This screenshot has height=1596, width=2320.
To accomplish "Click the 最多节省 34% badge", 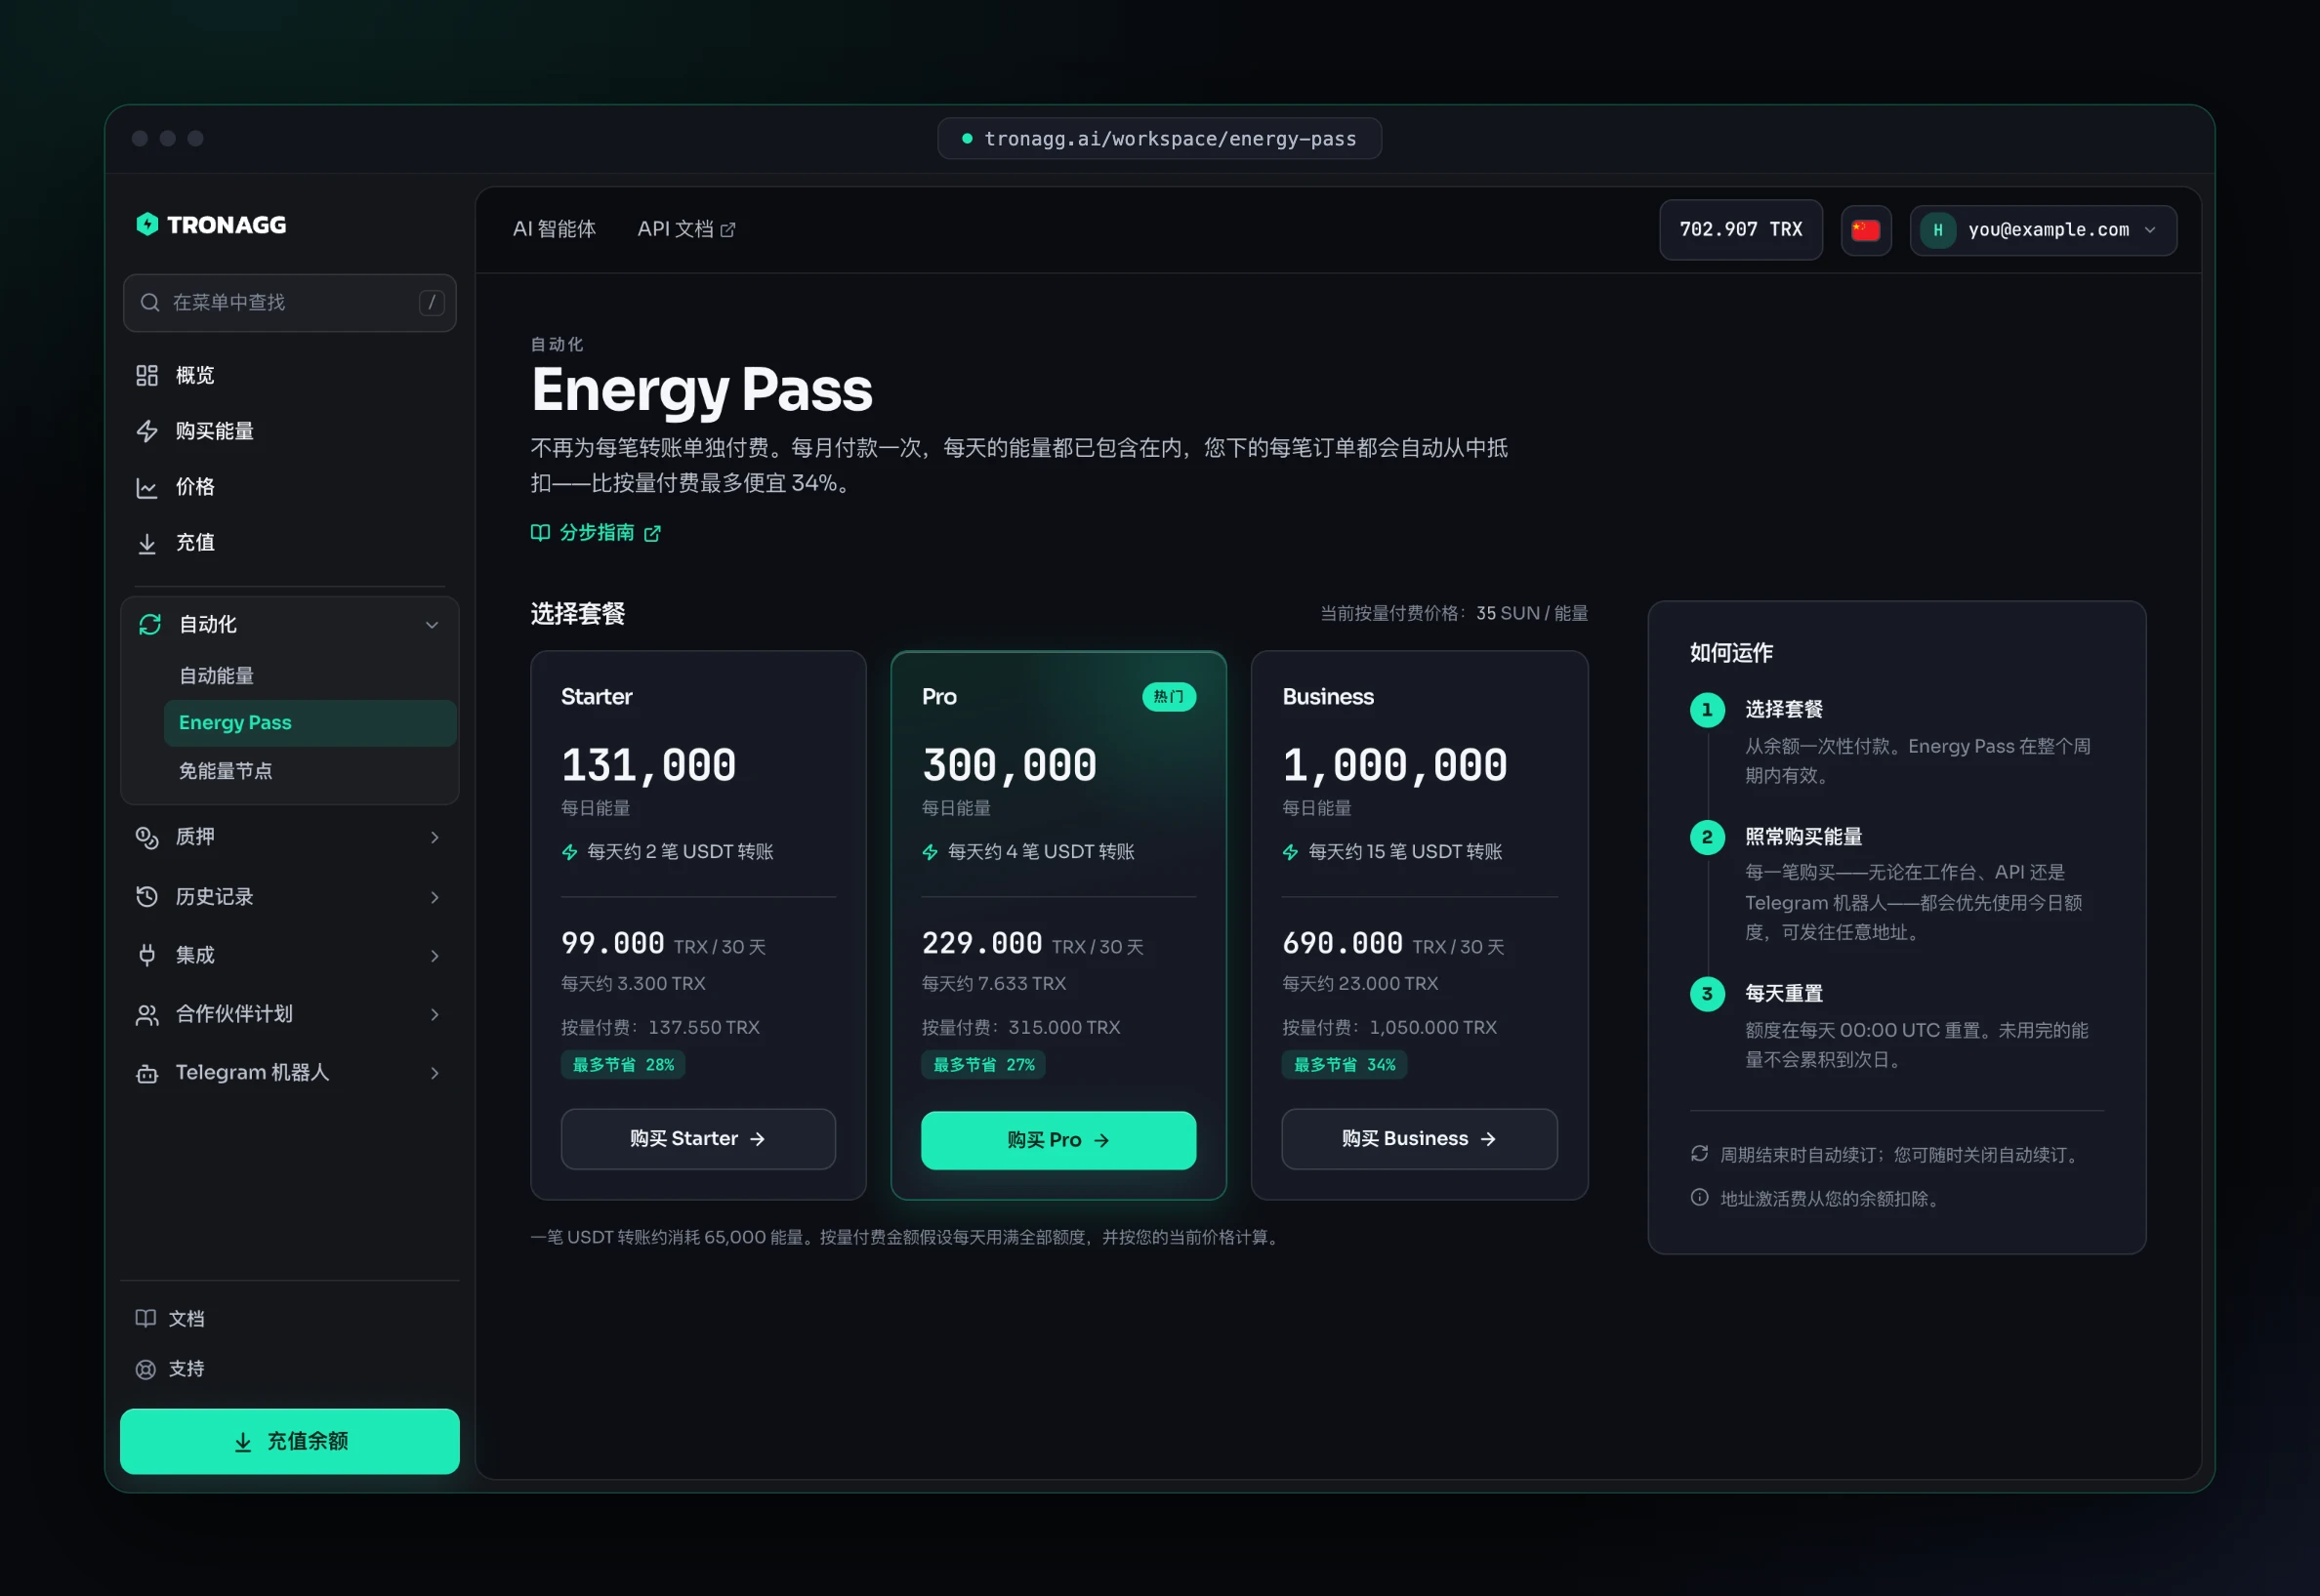I will (x=1344, y=1065).
